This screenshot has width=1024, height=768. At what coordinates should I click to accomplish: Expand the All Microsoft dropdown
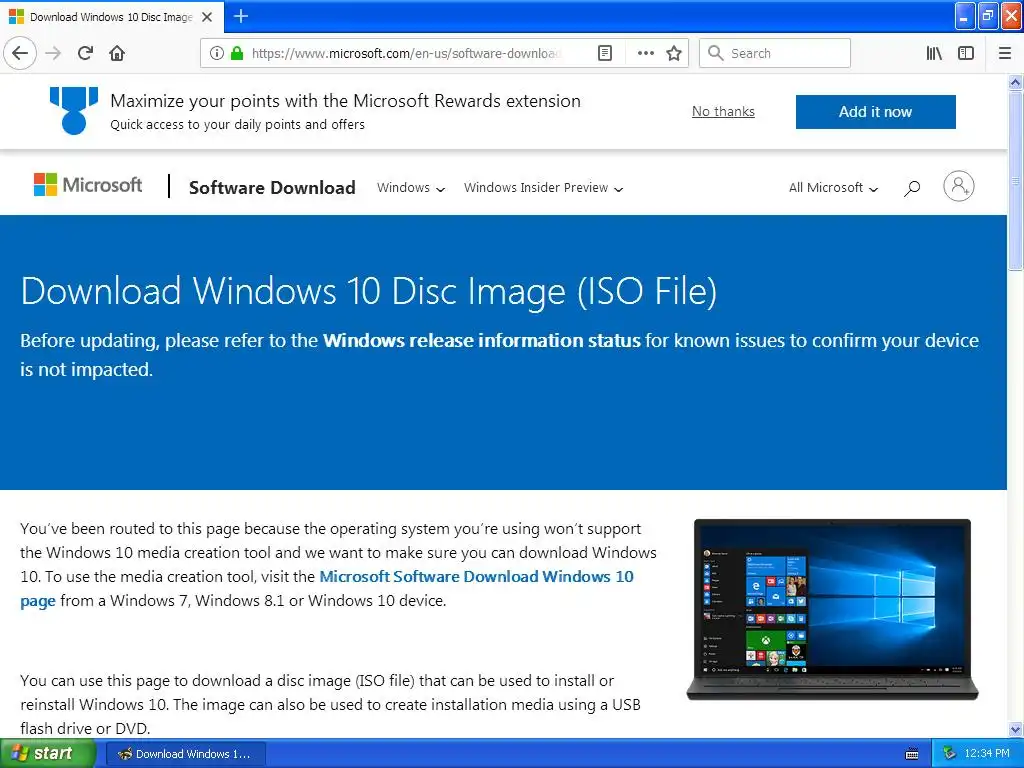(833, 188)
